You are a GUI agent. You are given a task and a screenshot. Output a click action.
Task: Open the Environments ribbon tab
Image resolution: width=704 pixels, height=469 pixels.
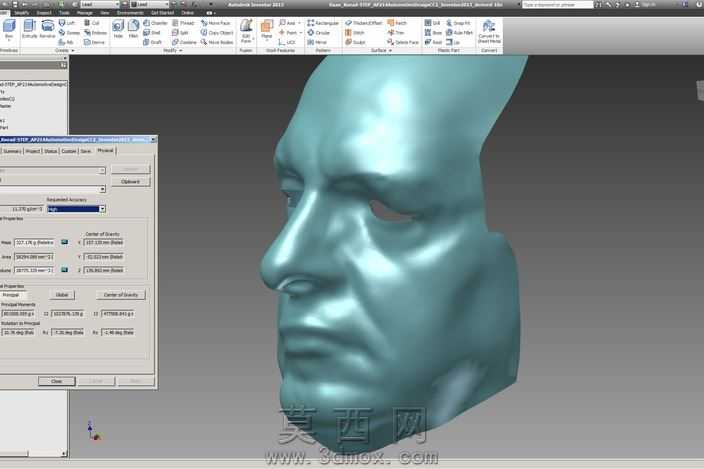point(130,13)
